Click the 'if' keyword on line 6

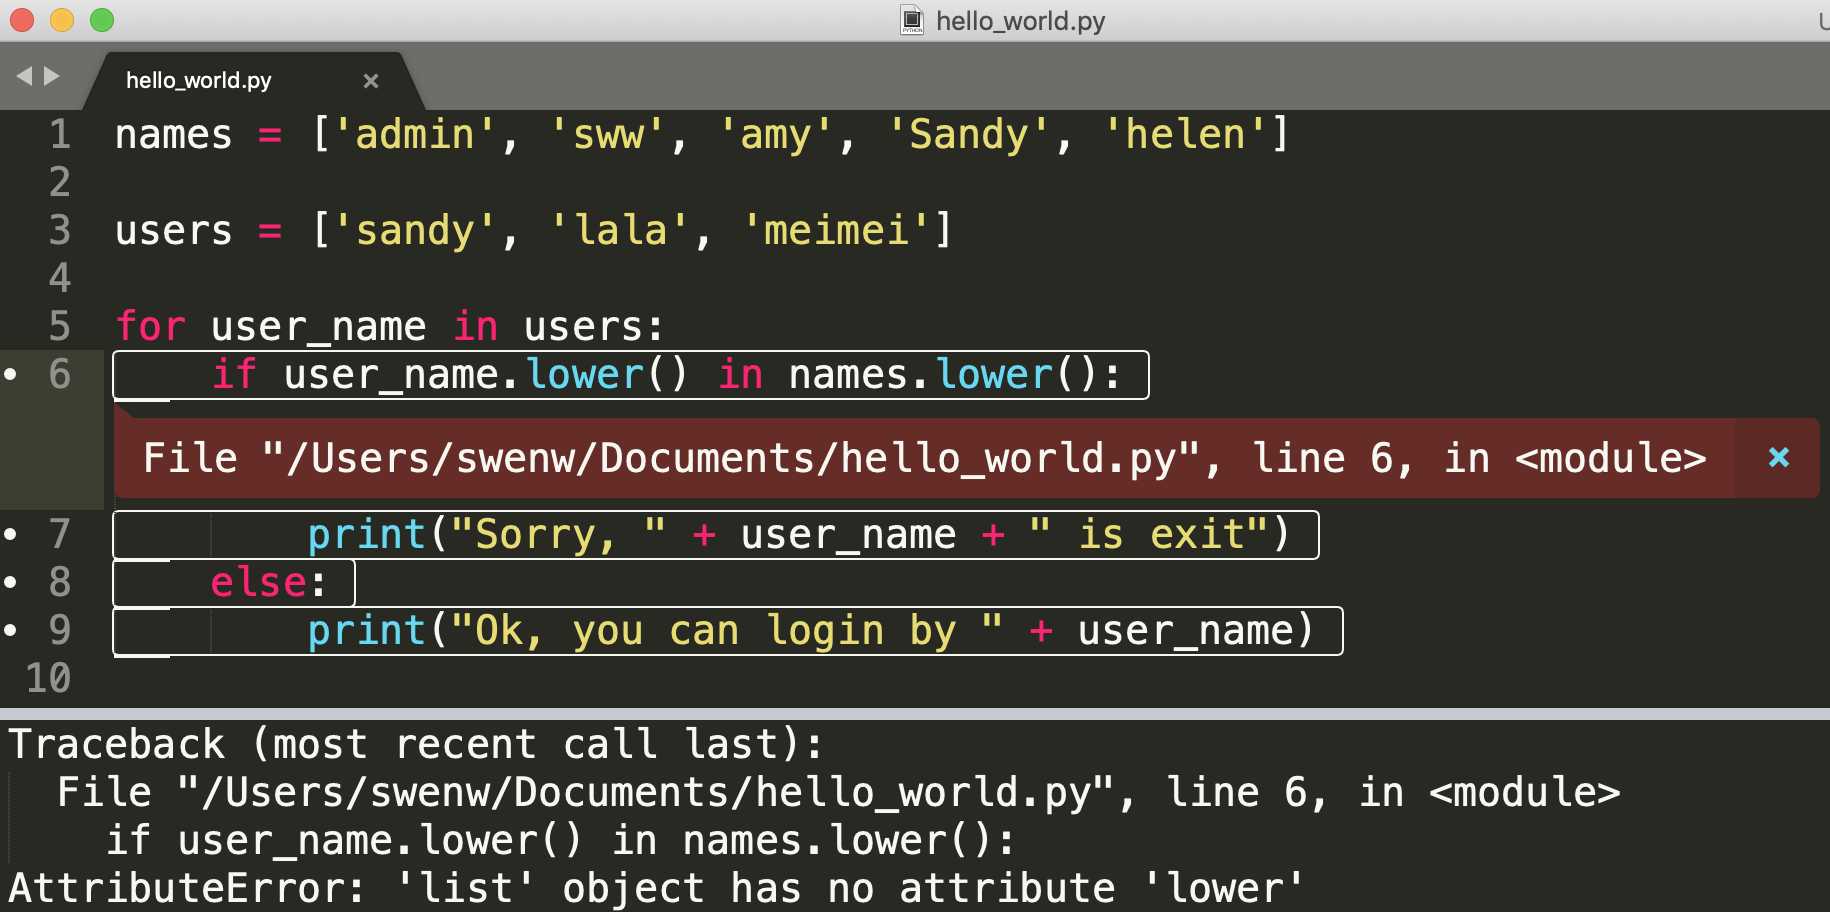point(235,374)
